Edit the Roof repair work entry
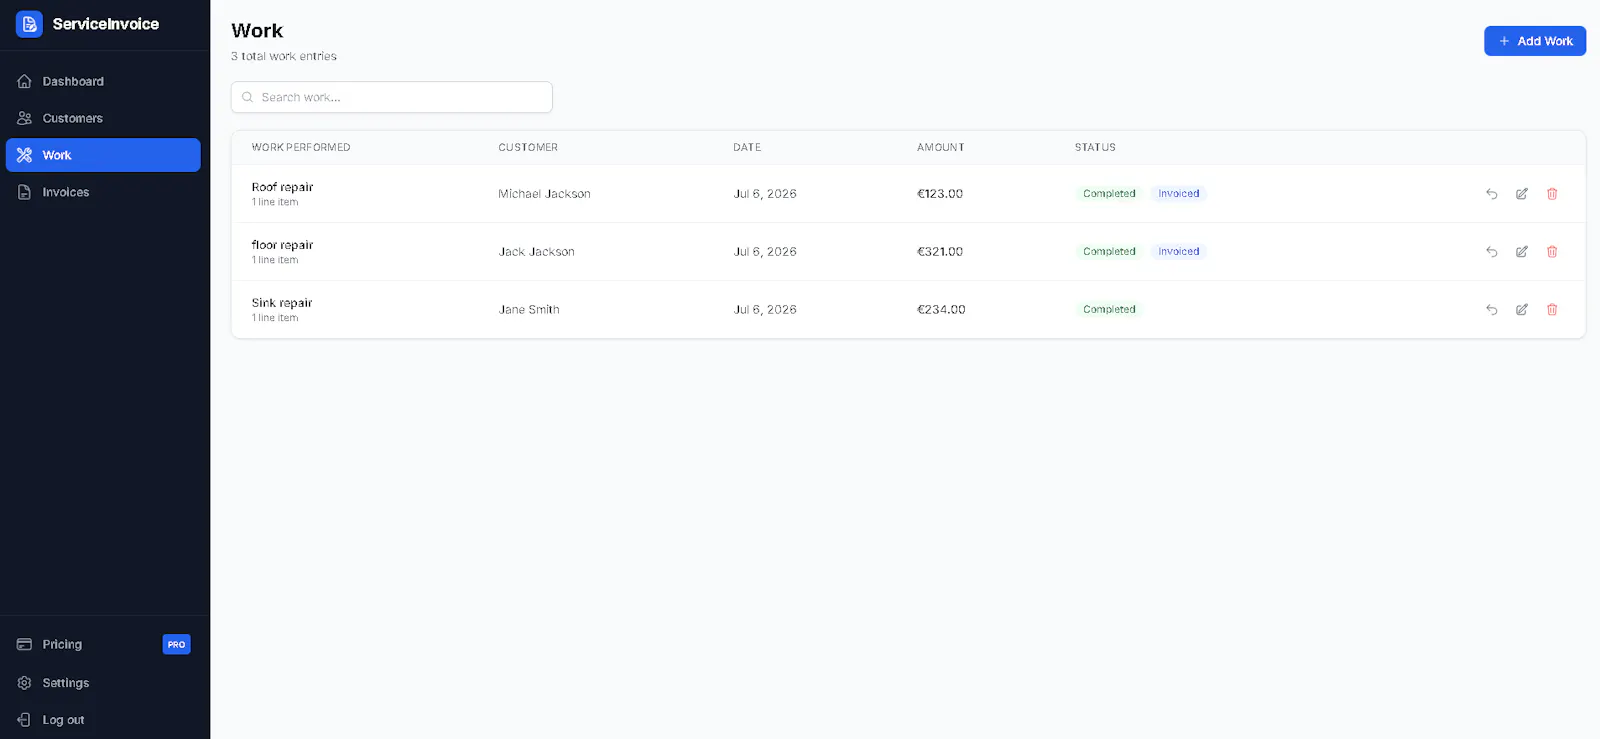1600x739 pixels. pyautogui.click(x=1522, y=194)
